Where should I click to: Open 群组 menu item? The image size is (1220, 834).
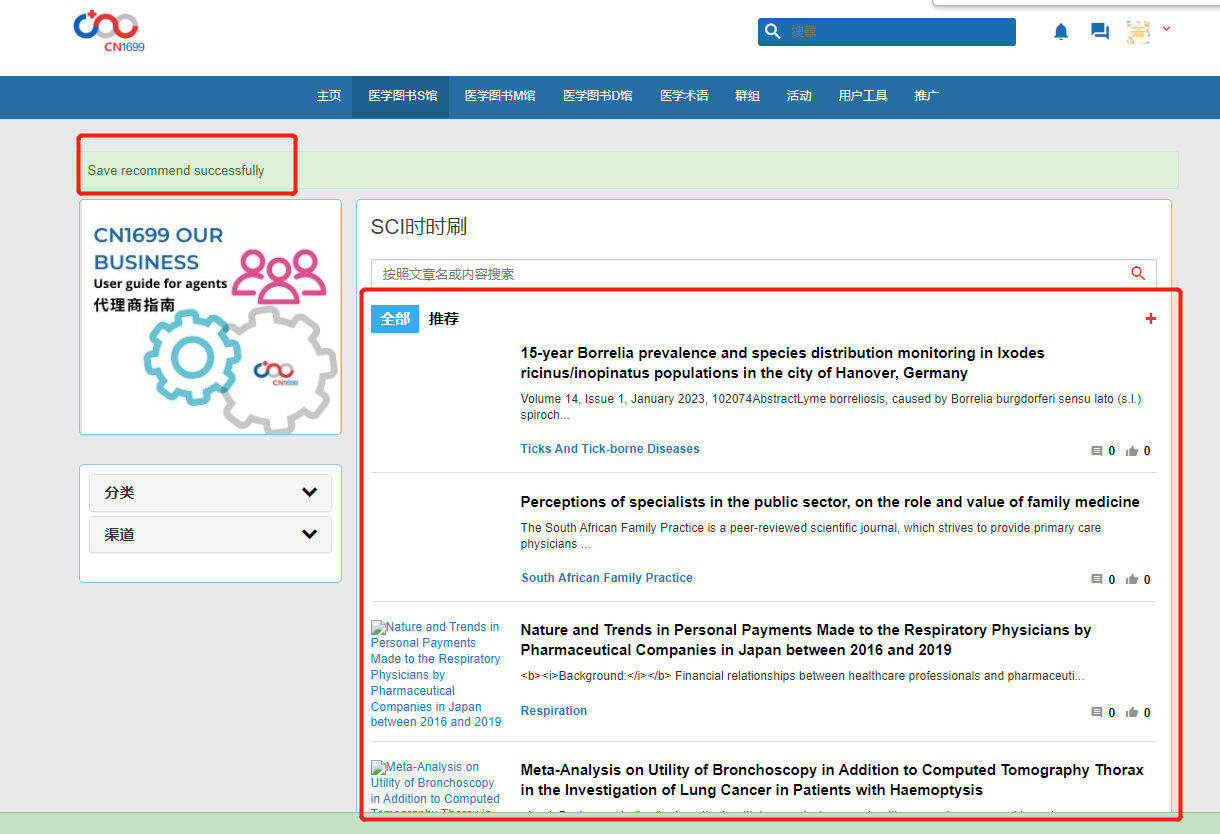(x=747, y=96)
